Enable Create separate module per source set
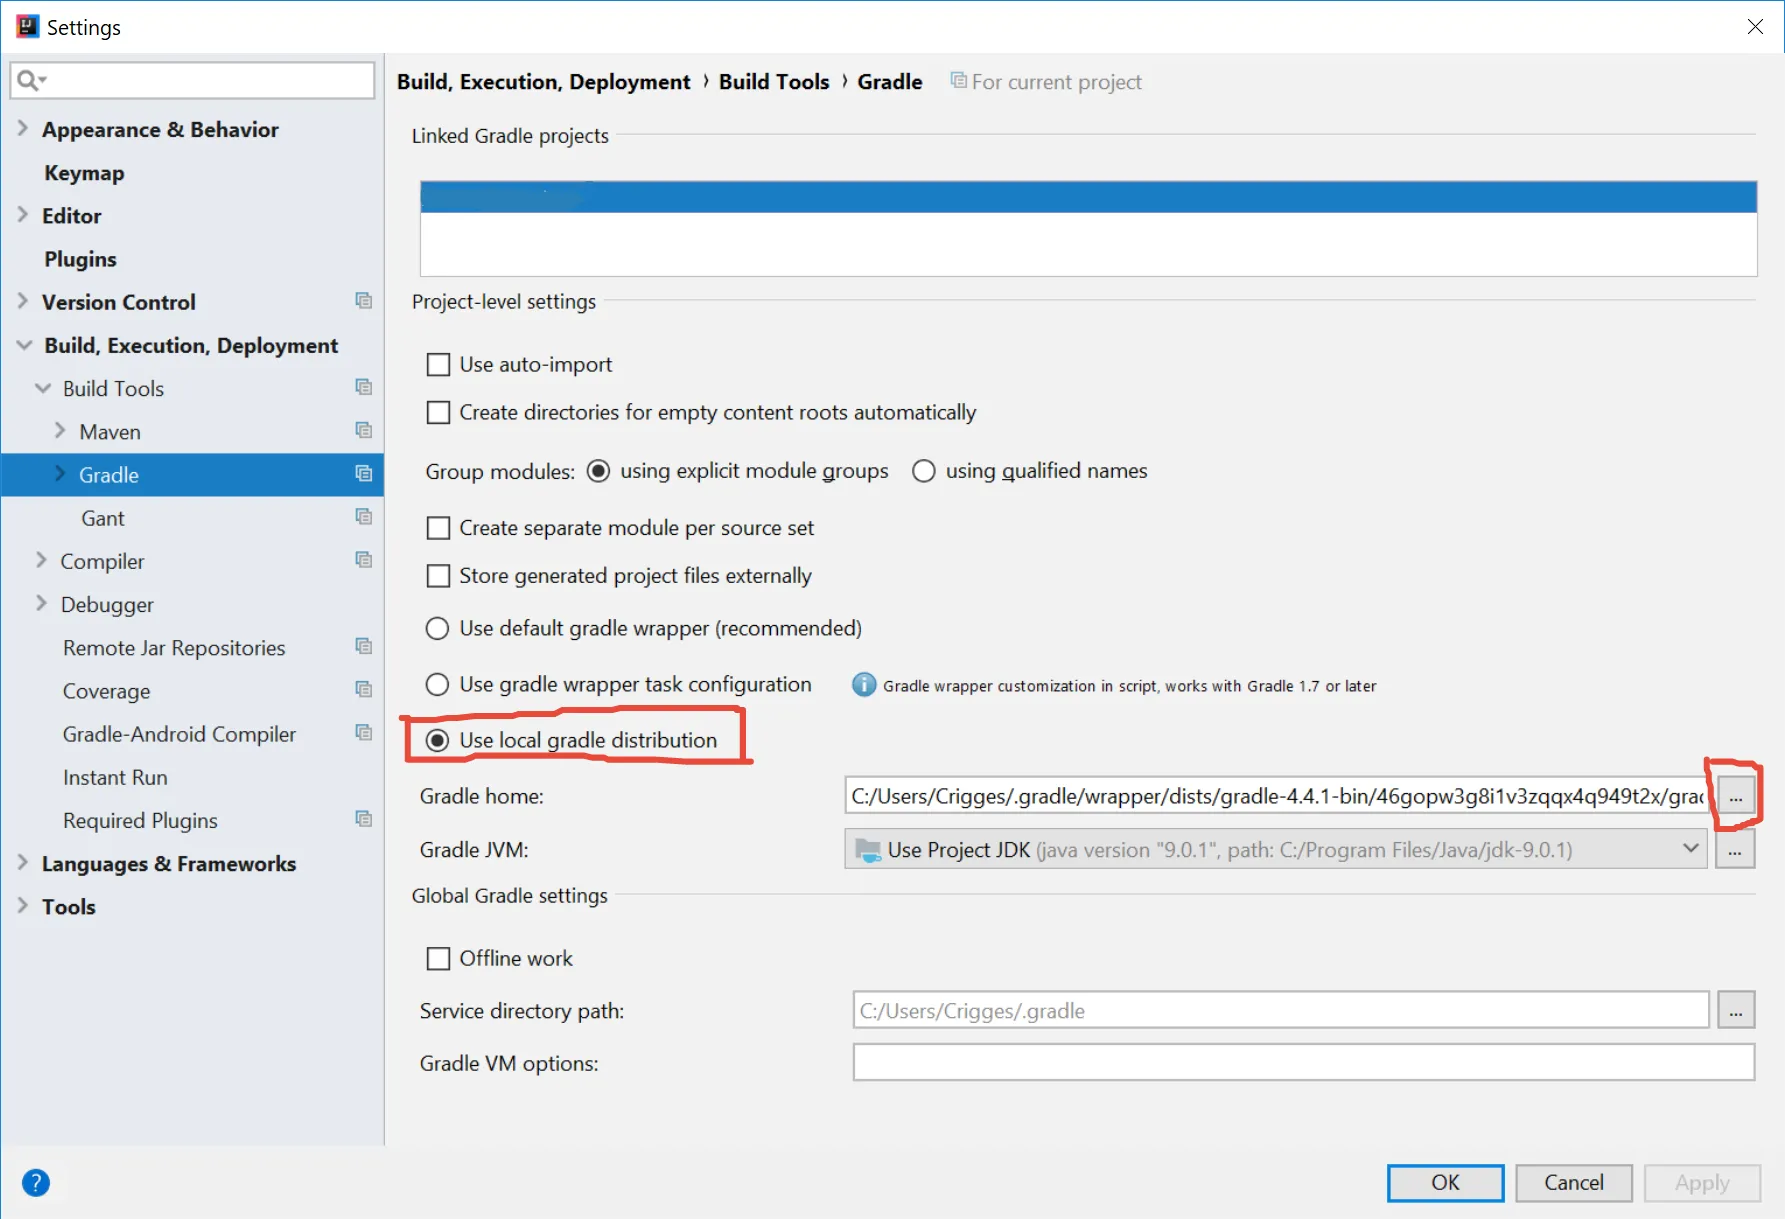 click(x=438, y=528)
